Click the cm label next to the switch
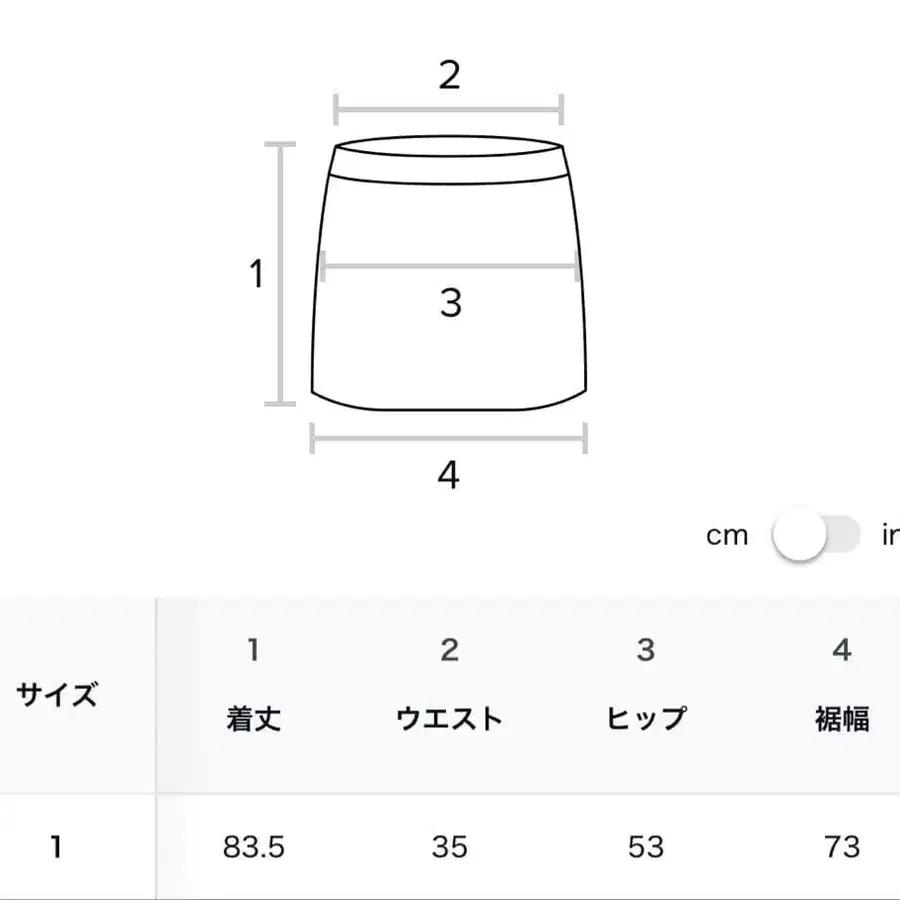Viewport: 900px width, 900px height. tap(729, 536)
